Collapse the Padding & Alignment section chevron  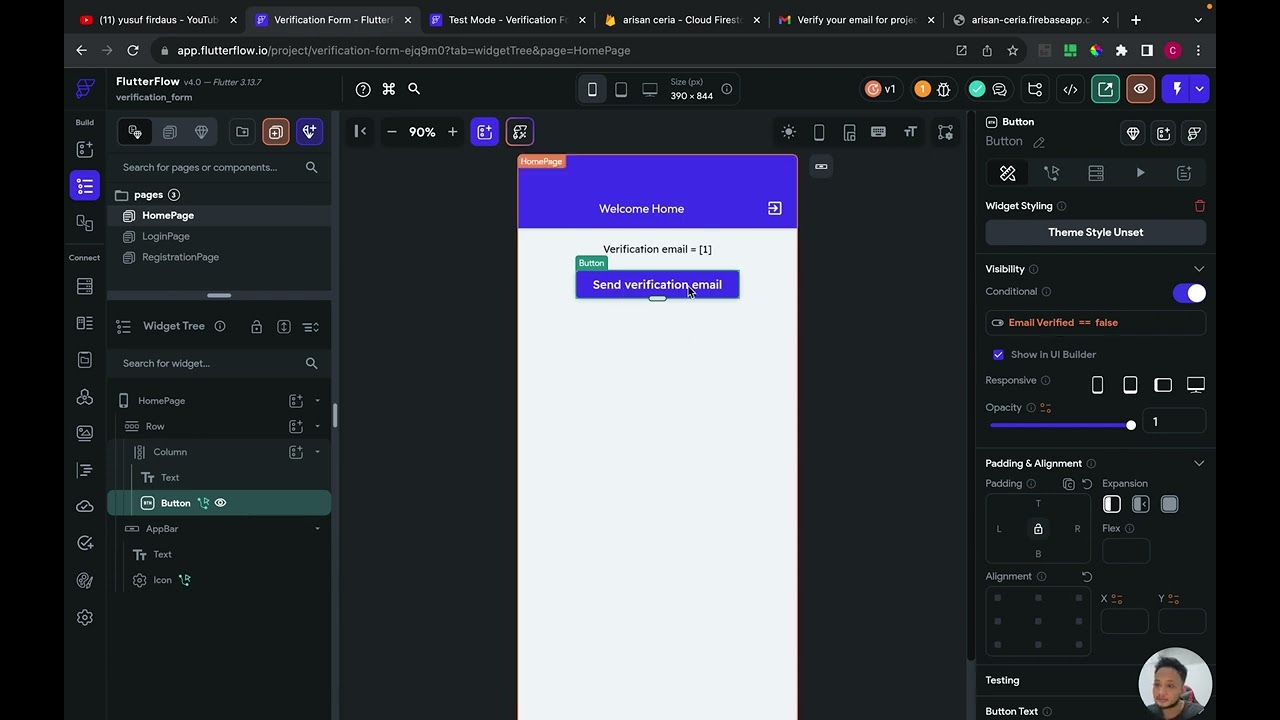1199,464
